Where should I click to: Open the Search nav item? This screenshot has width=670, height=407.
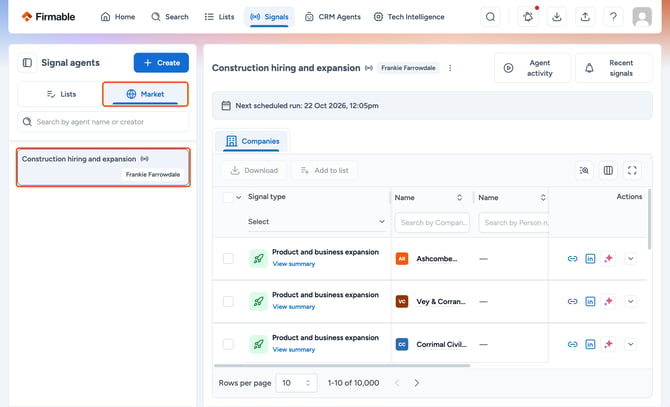170,17
